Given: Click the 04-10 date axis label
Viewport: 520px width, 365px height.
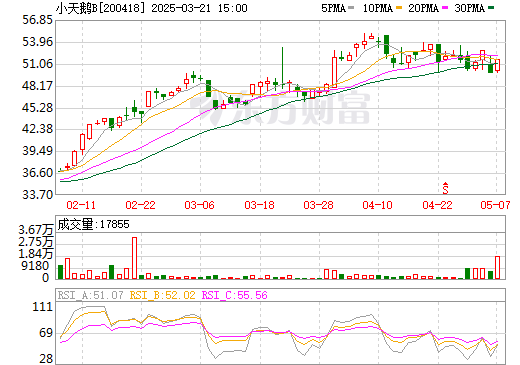Looking at the screenshot, I should click(x=377, y=205).
